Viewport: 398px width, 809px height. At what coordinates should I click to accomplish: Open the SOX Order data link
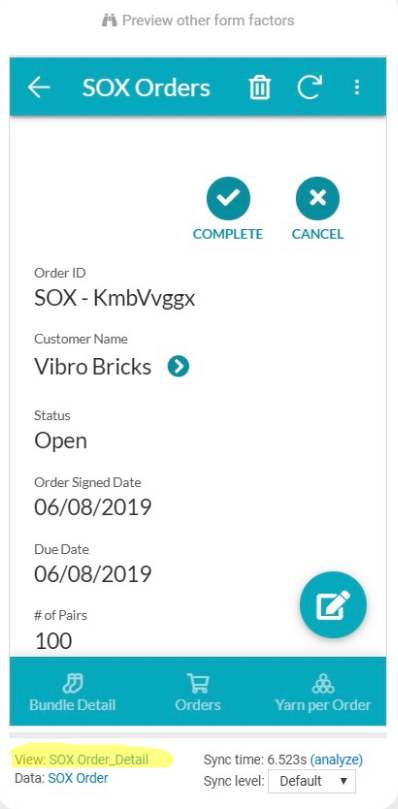pyautogui.click(x=78, y=778)
